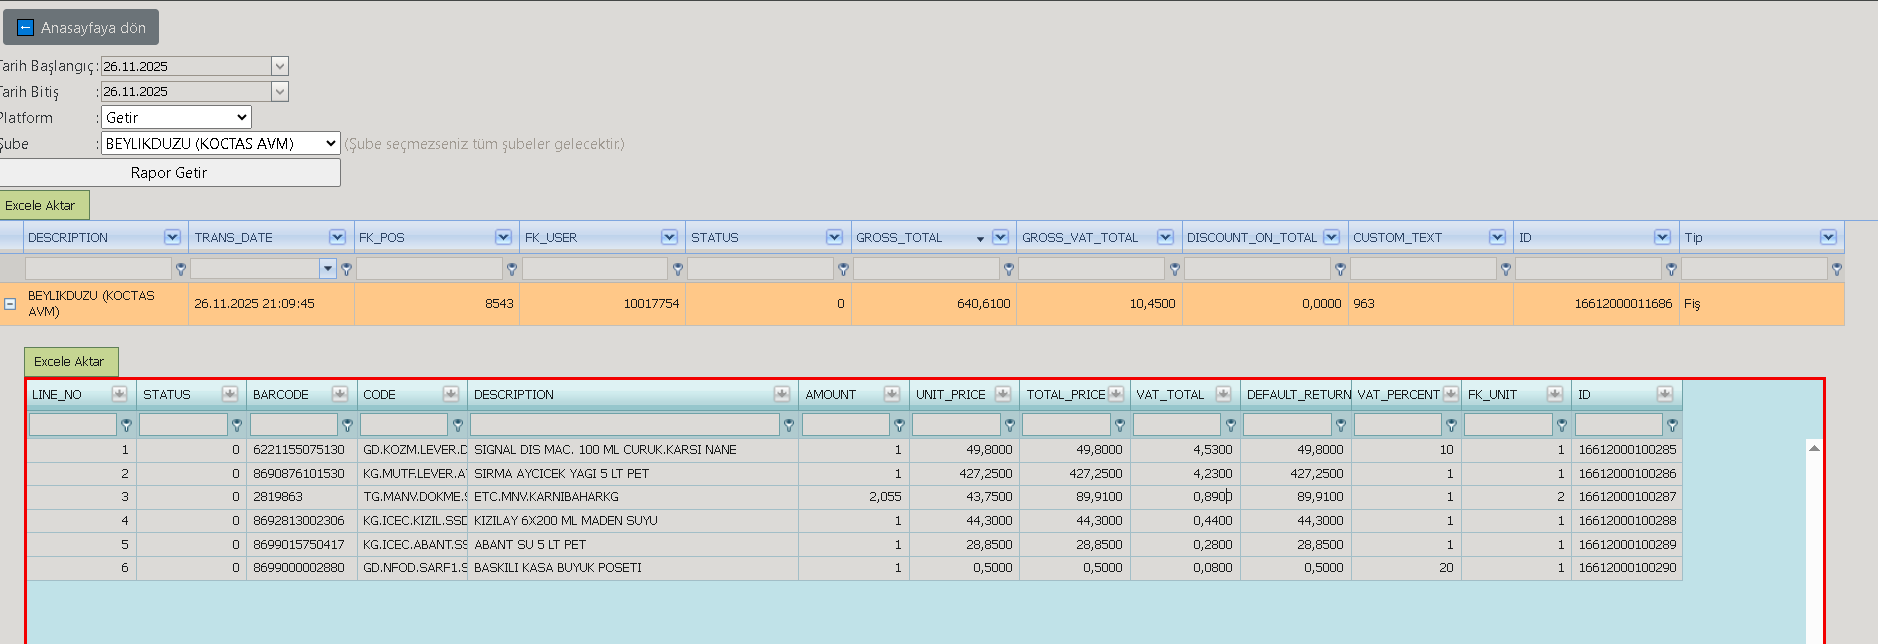Open TRANS_DATE filter date dropdown
The width and height of the screenshot is (1878, 644).
(328, 268)
